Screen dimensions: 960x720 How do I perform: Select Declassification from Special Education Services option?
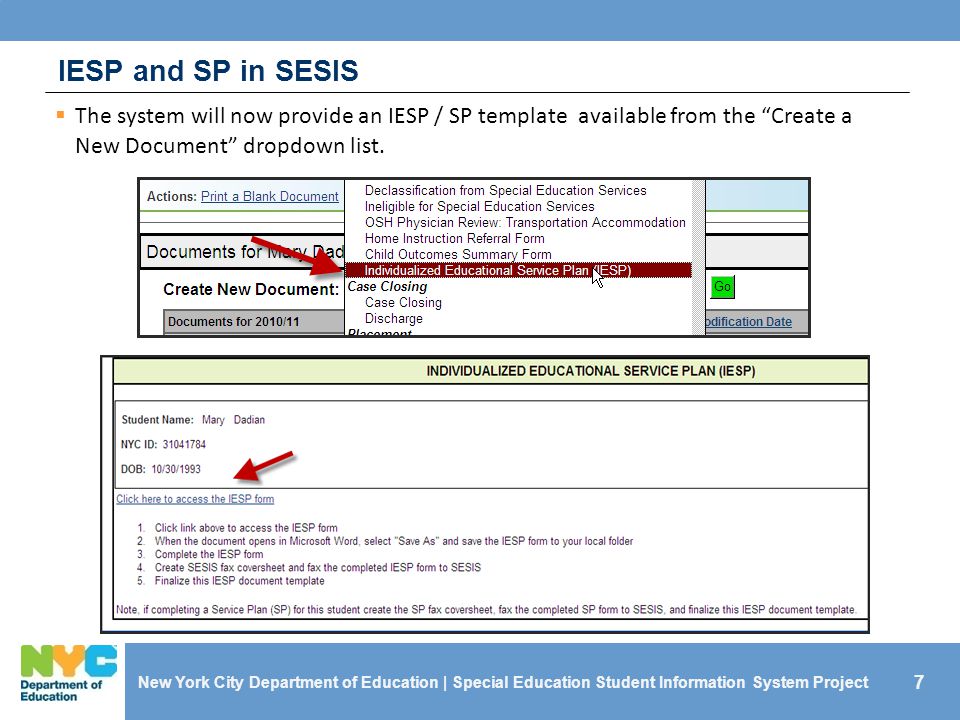505,190
